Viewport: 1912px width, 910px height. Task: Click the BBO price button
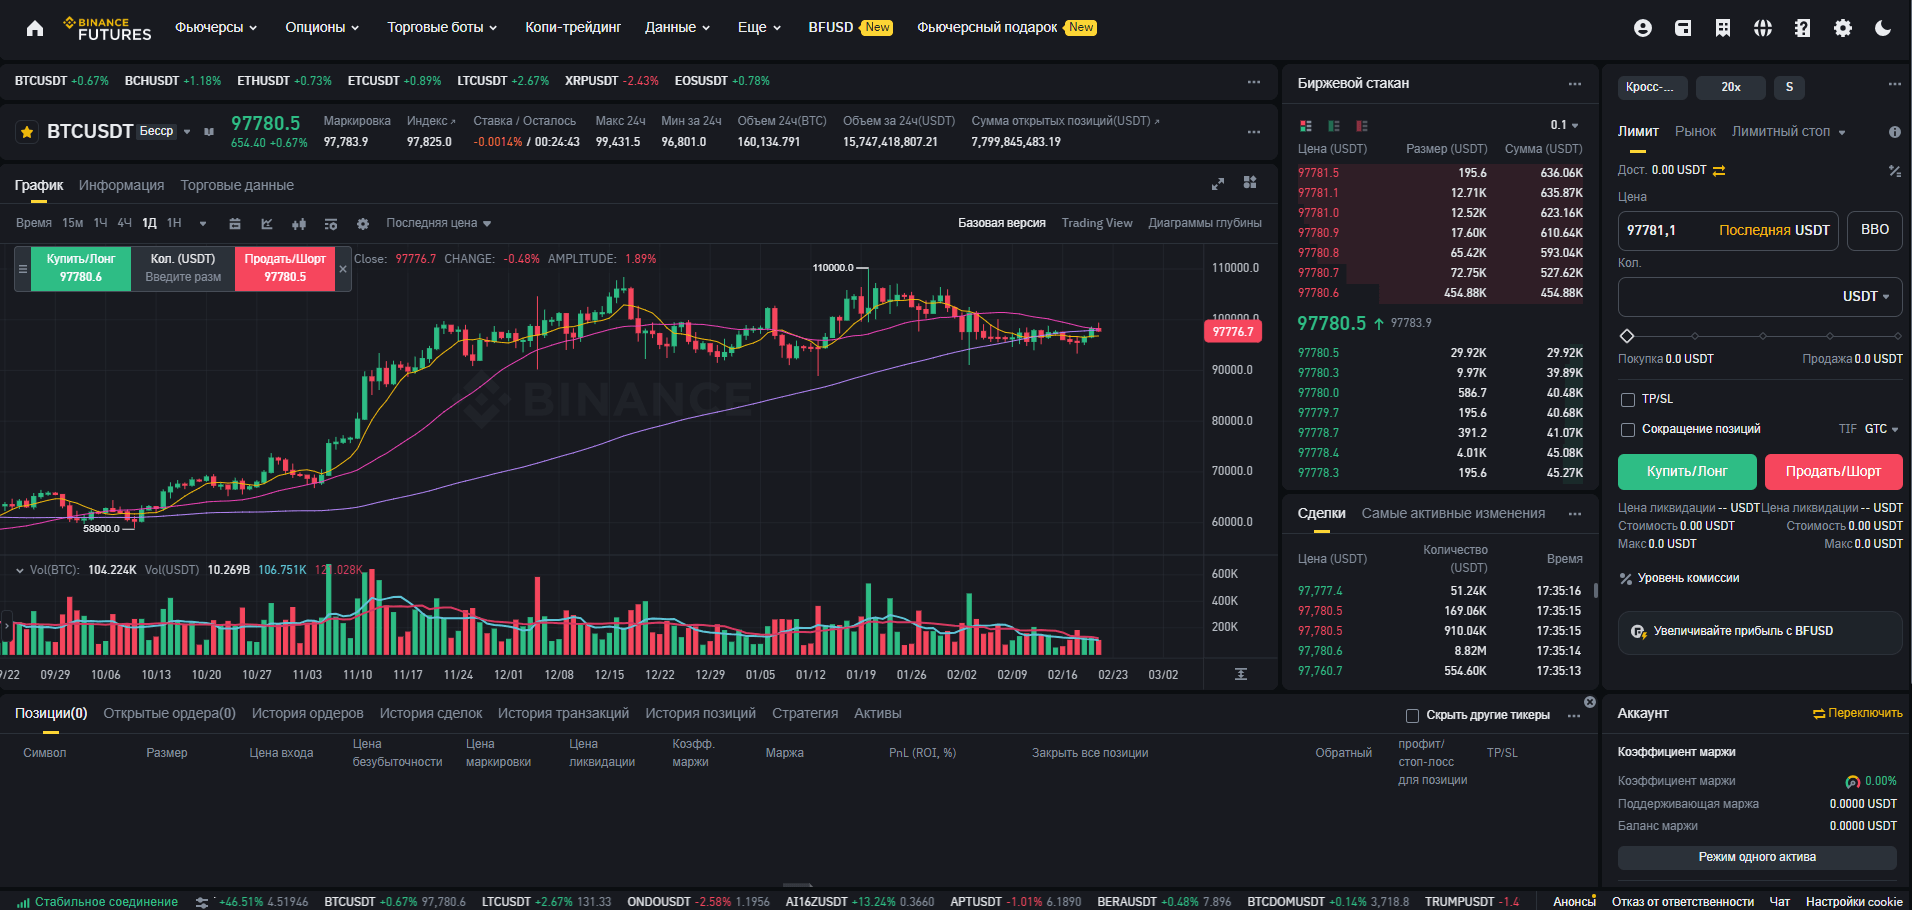(x=1875, y=231)
